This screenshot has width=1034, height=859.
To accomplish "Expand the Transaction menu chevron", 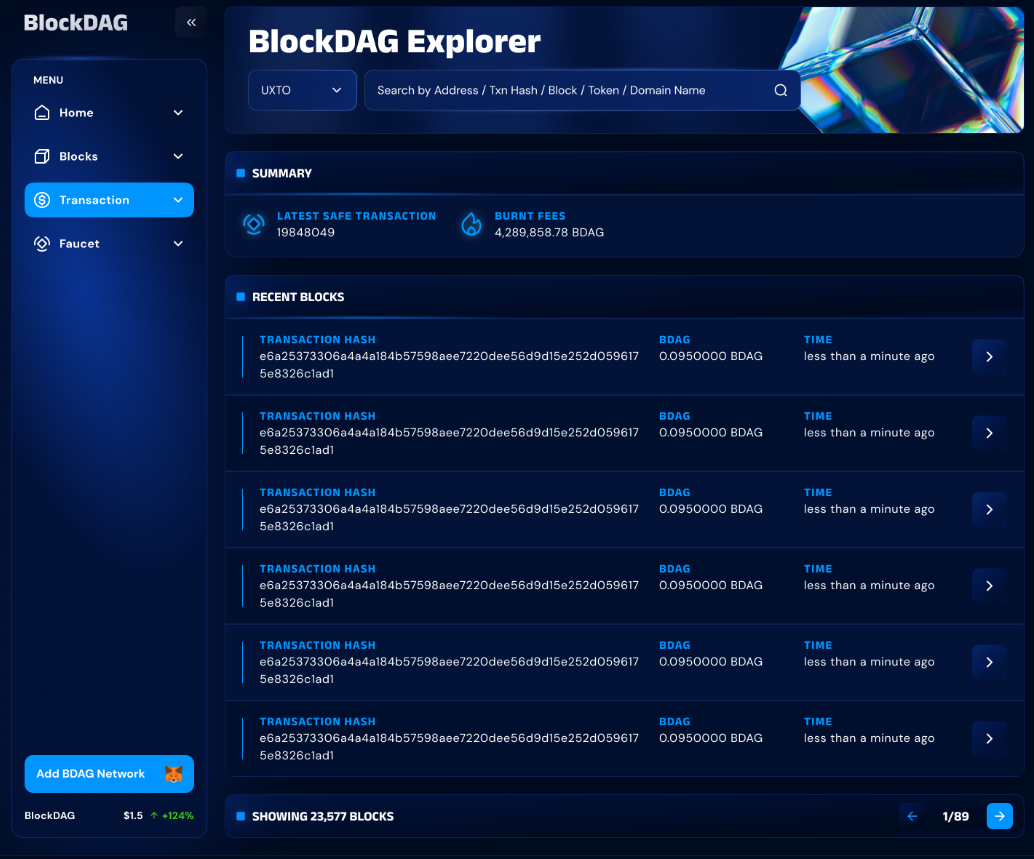I will click(178, 200).
